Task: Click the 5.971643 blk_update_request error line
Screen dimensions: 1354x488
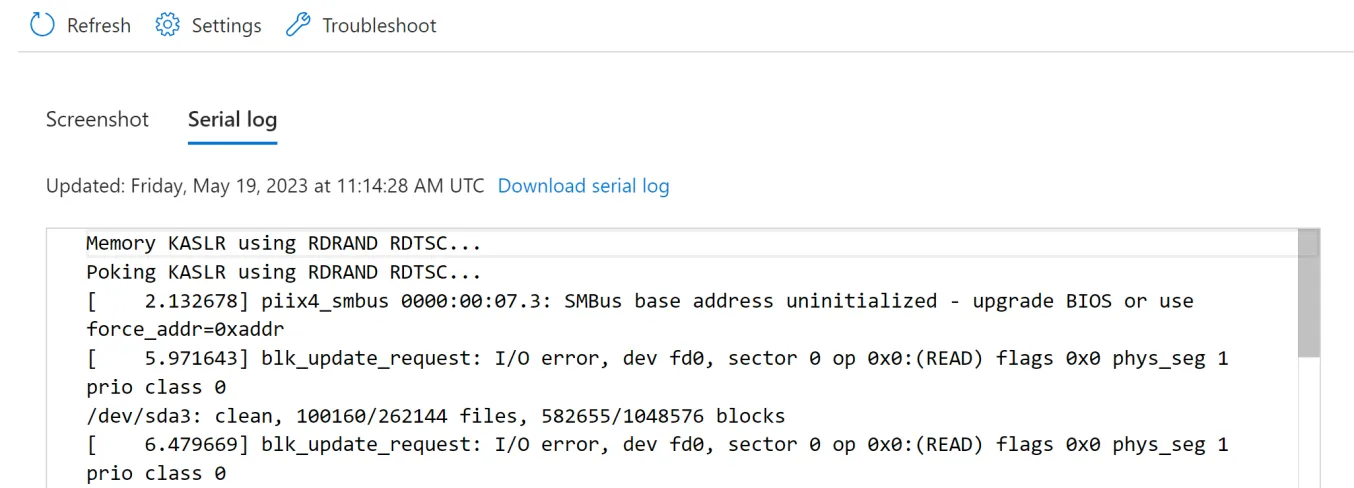Action: [x=657, y=372]
